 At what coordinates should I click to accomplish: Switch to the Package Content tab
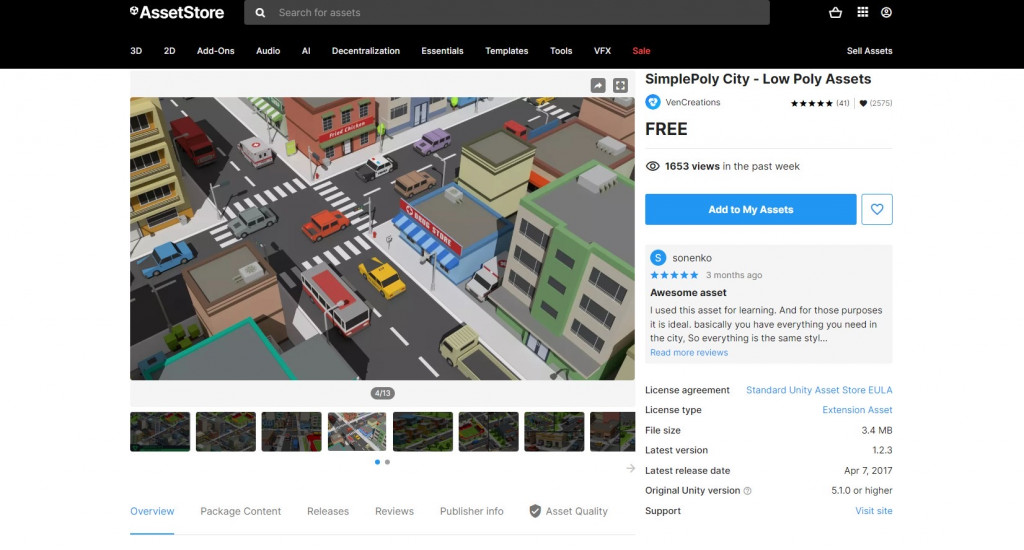240,511
